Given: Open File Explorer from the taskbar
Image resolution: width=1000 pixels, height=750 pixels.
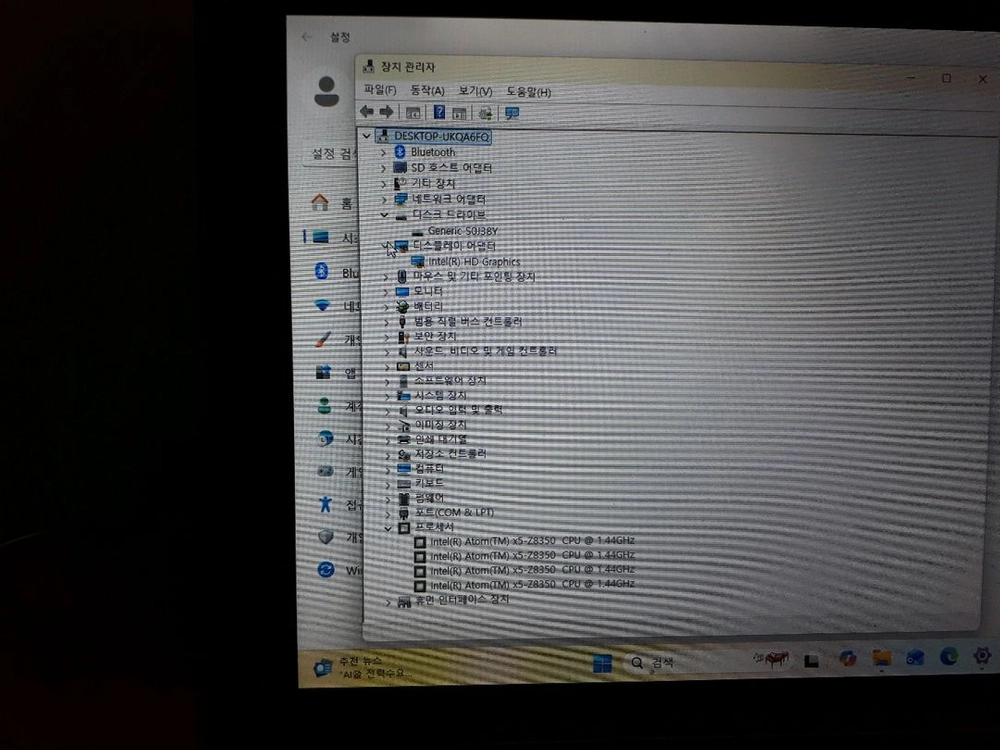Looking at the screenshot, I should pos(881,658).
